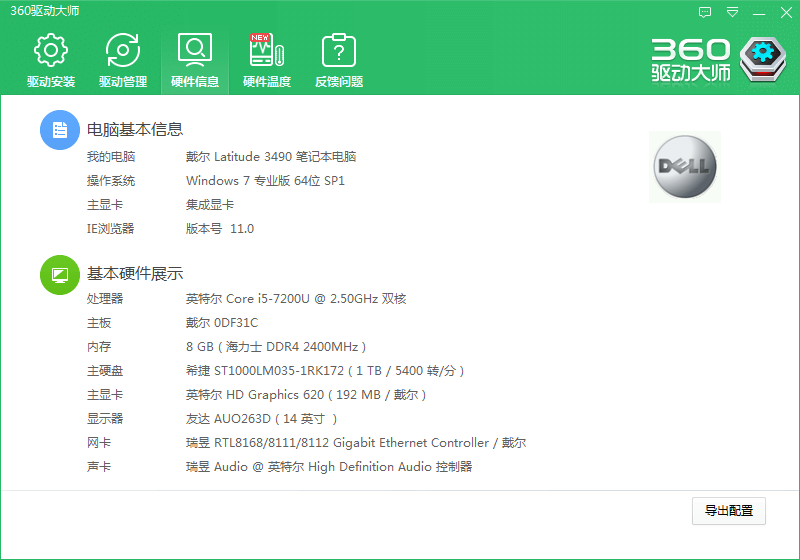Click the 版本号 11.0 value
This screenshot has width=800, height=560.
(220, 228)
